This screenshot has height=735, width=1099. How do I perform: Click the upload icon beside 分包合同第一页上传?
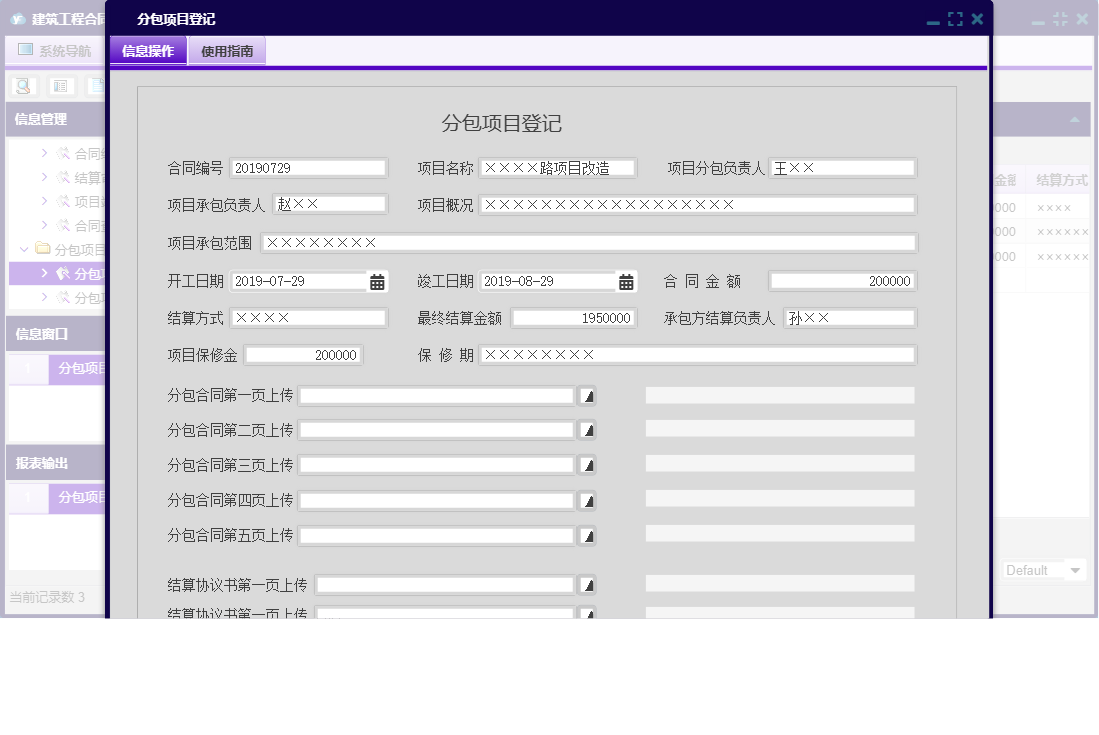(587, 395)
